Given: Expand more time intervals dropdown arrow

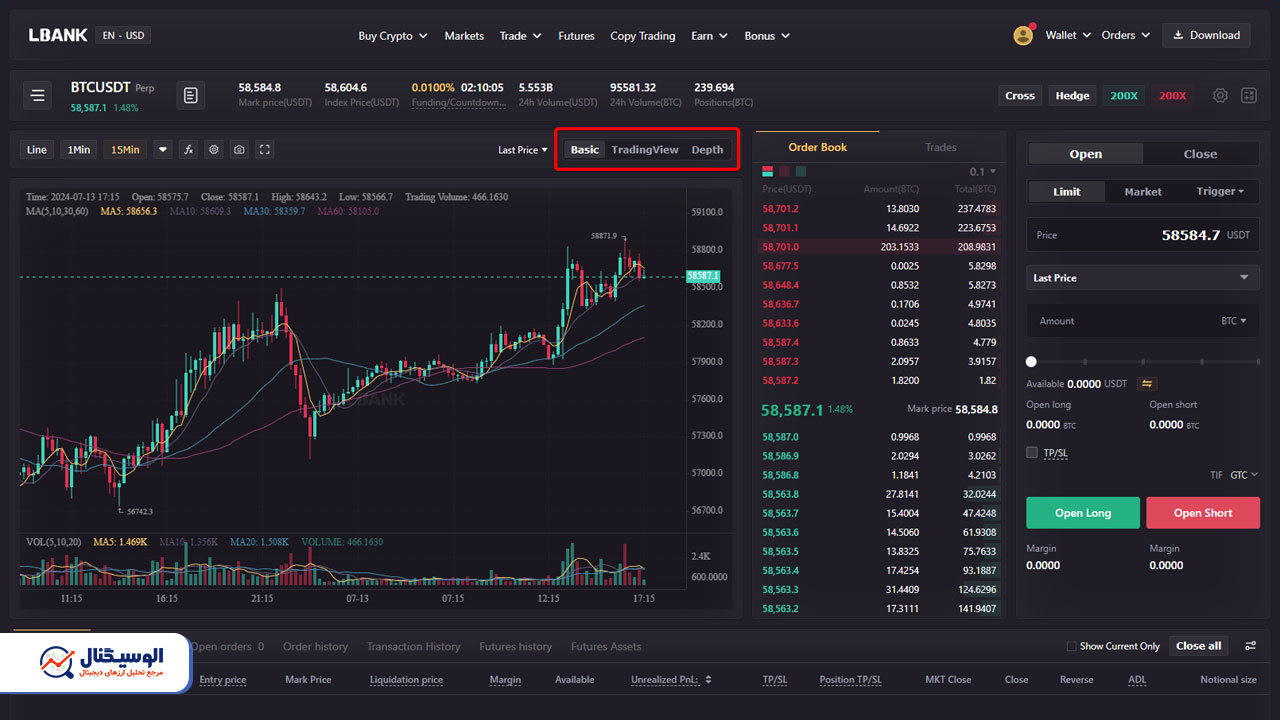Looking at the screenshot, I should click(x=163, y=150).
